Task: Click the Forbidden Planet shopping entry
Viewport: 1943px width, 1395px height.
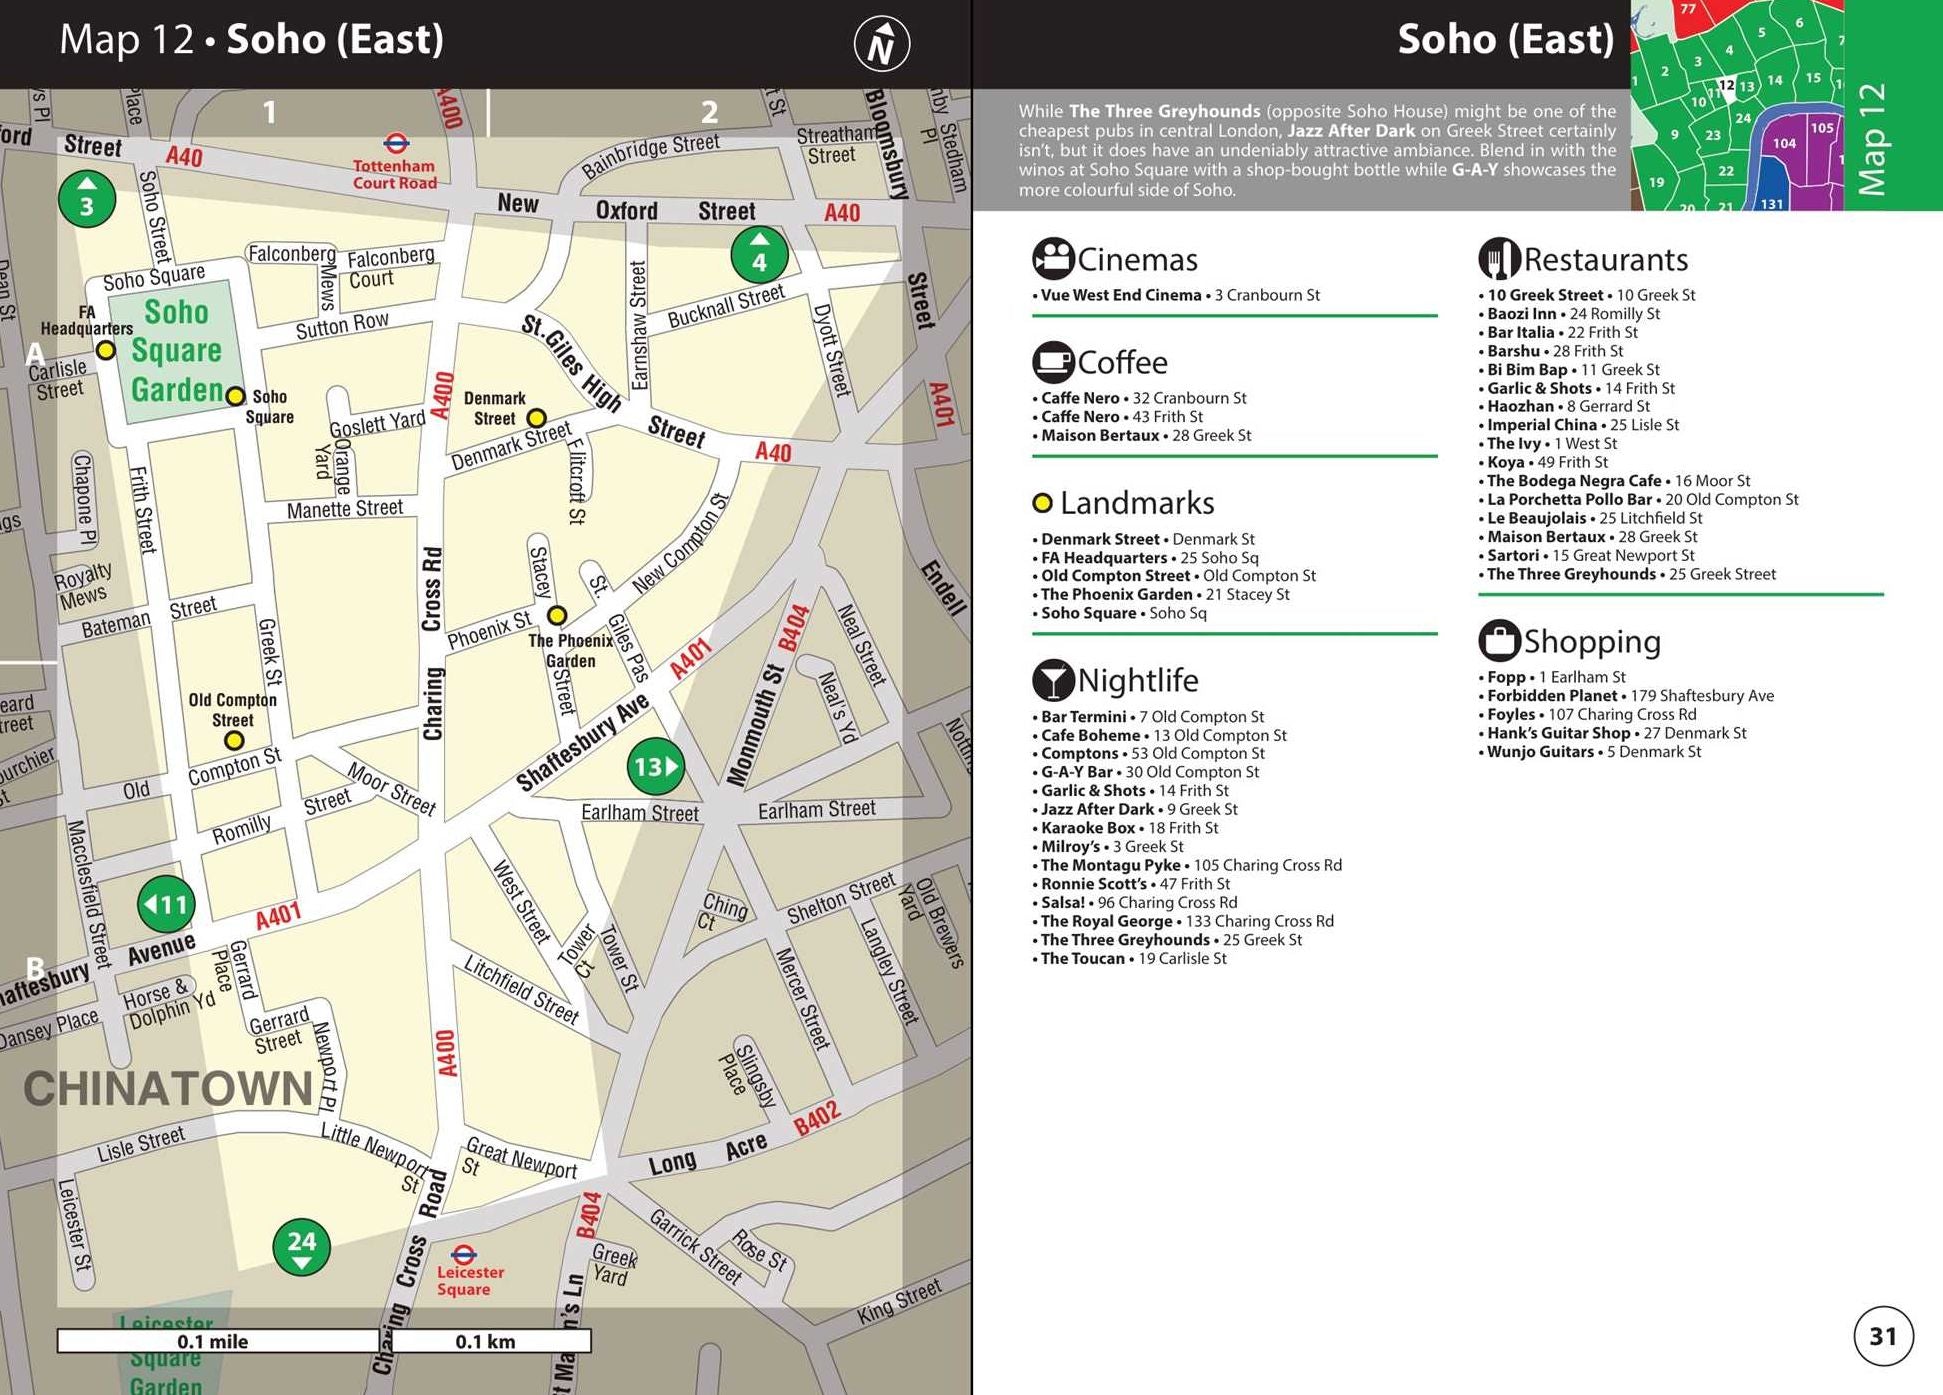Action: (x=1626, y=696)
